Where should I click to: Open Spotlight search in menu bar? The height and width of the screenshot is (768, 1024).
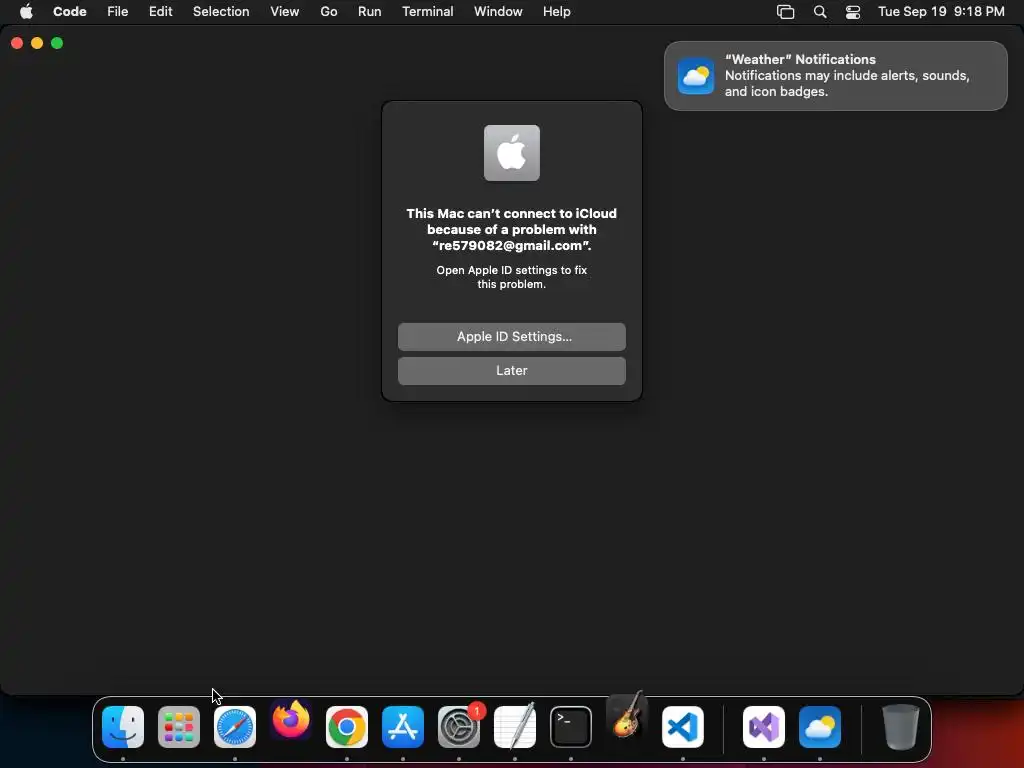point(820,12)
